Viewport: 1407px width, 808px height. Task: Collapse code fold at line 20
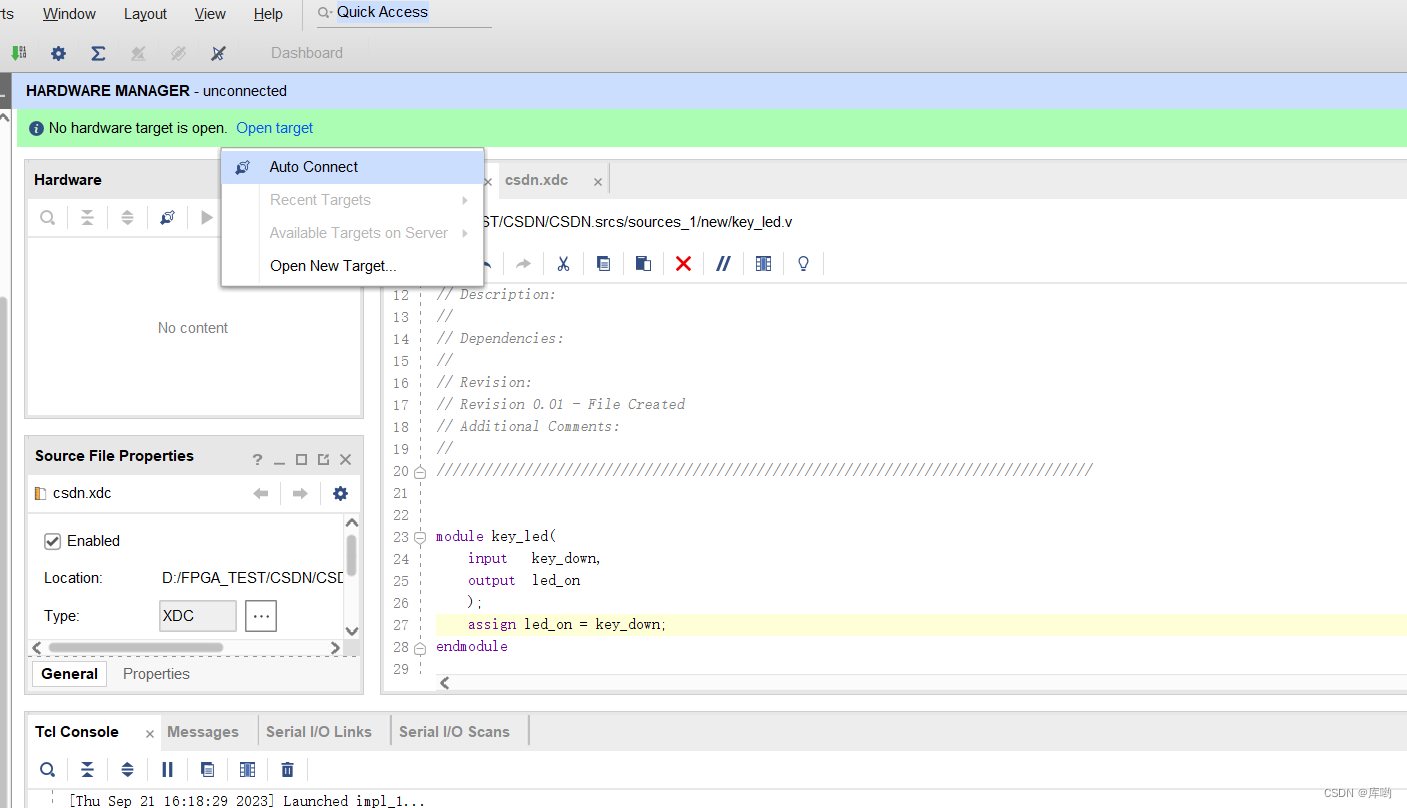pos(420,471)
